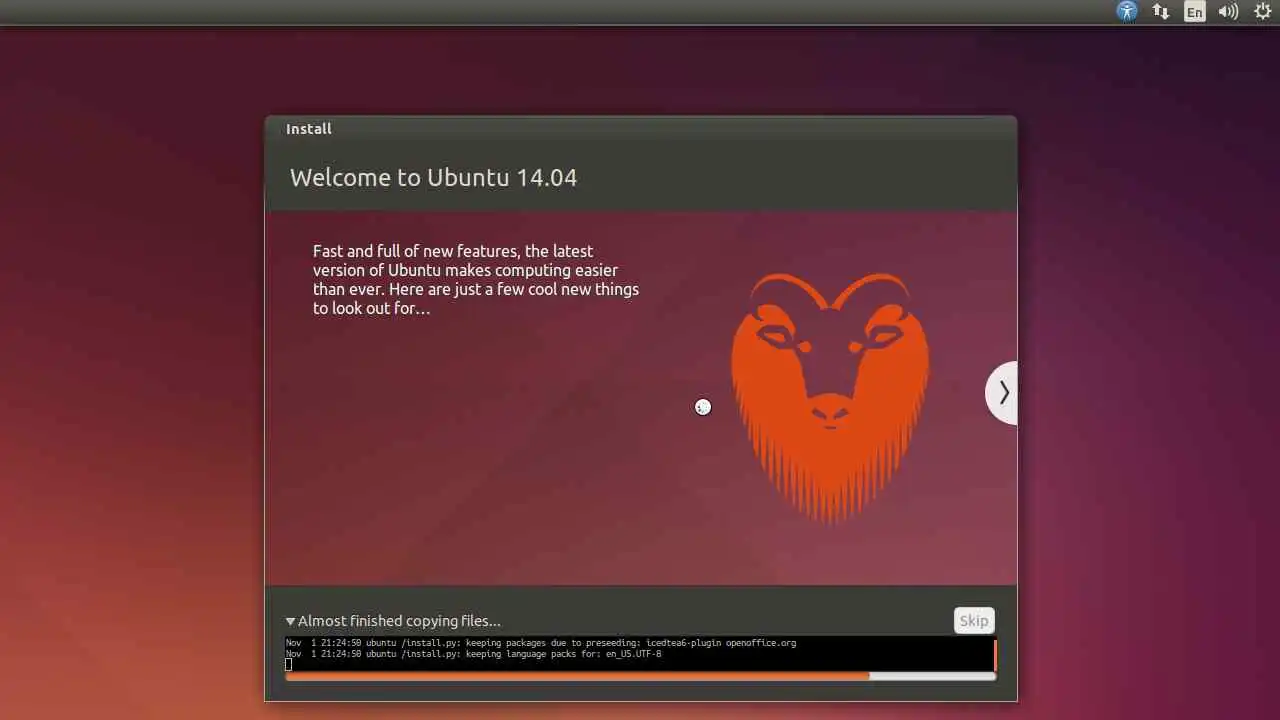Image resolution: width=1280 pixels, height=720 pixels.
Task: Advance slideshow with the next arrow
Action: click(x=1002, y=393)
